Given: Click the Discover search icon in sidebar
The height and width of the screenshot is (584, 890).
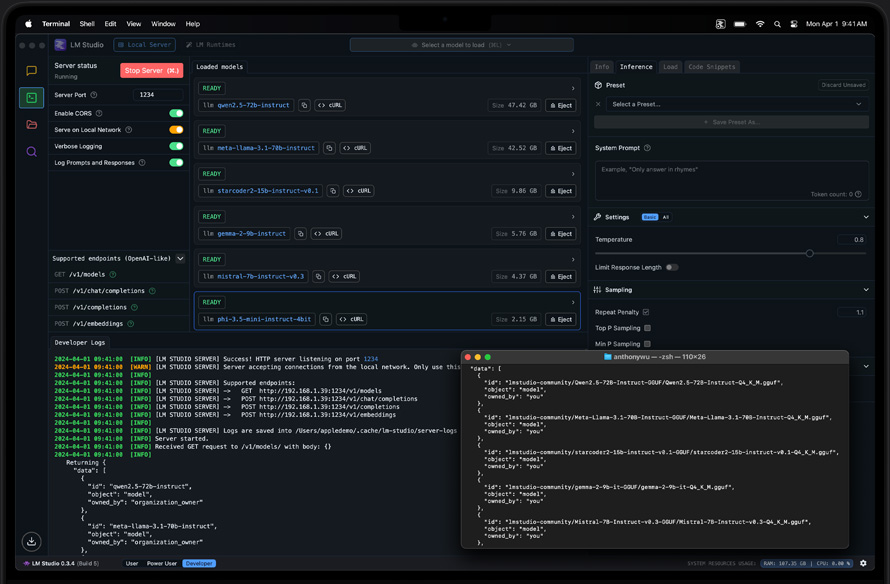Looking at the screenshot, I should [31, 148].
